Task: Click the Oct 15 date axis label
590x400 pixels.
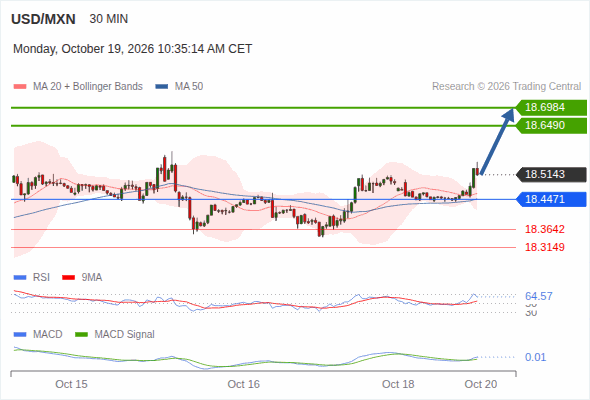Action: pyautogui.click(x=71, y=384)
